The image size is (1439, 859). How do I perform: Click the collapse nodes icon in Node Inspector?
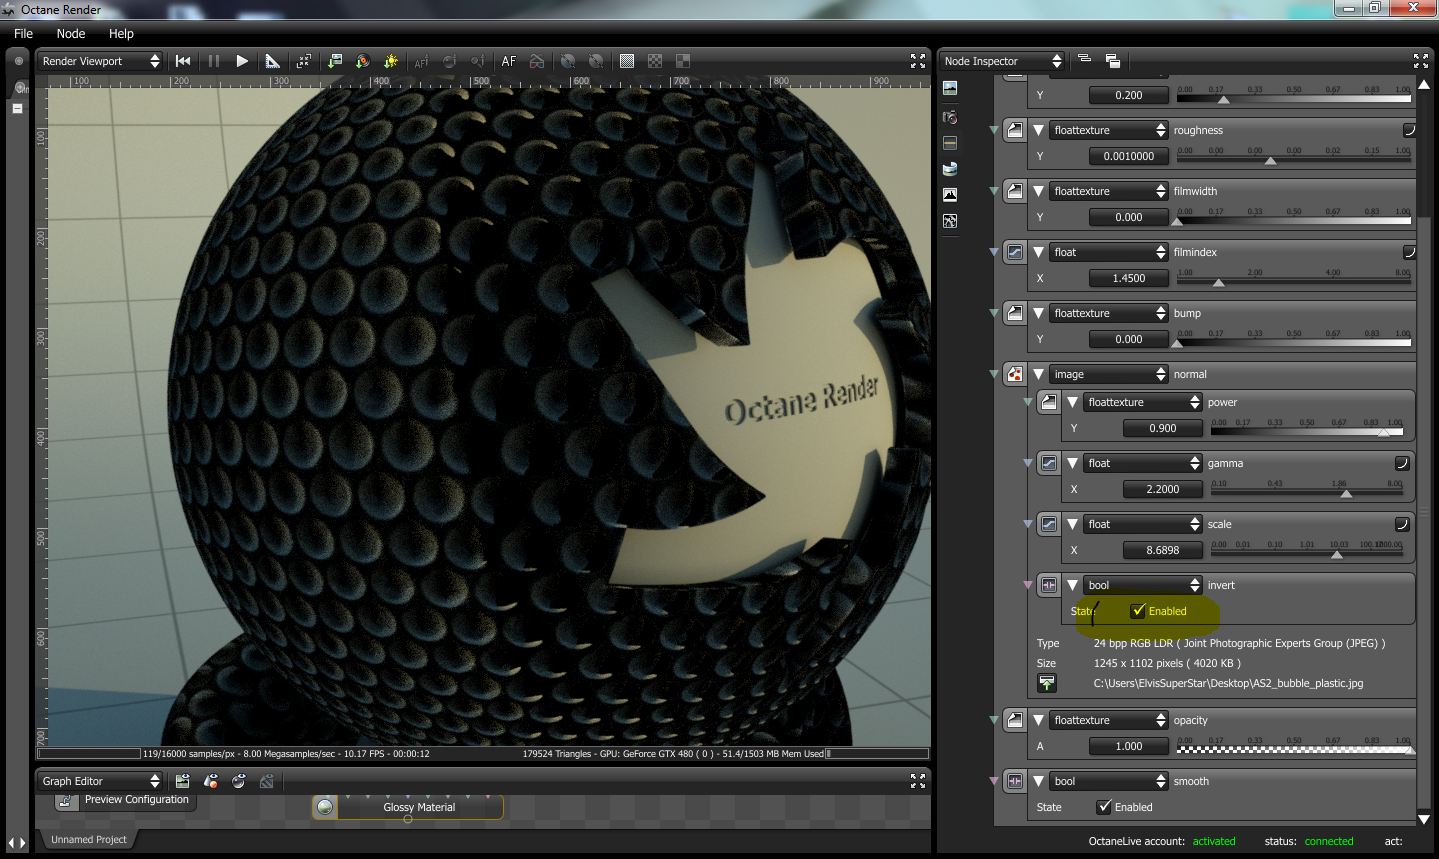(1084, 60)
